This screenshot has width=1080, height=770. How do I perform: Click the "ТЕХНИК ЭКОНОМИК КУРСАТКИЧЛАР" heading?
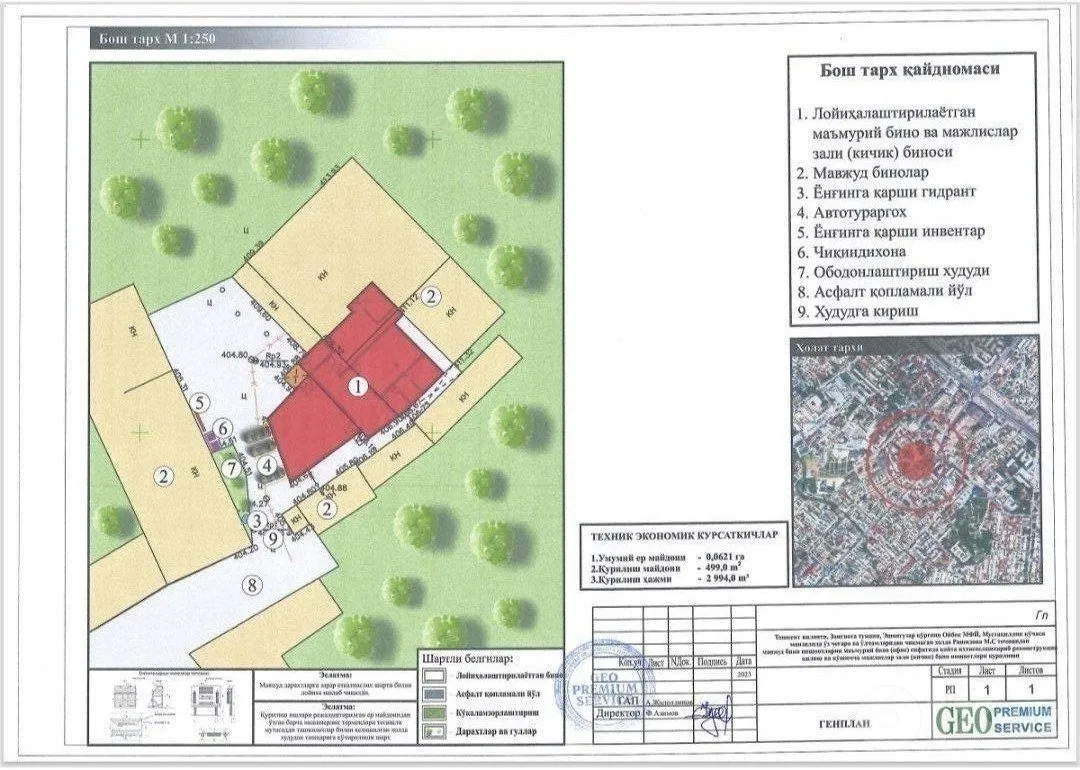(x=684, y=535)
